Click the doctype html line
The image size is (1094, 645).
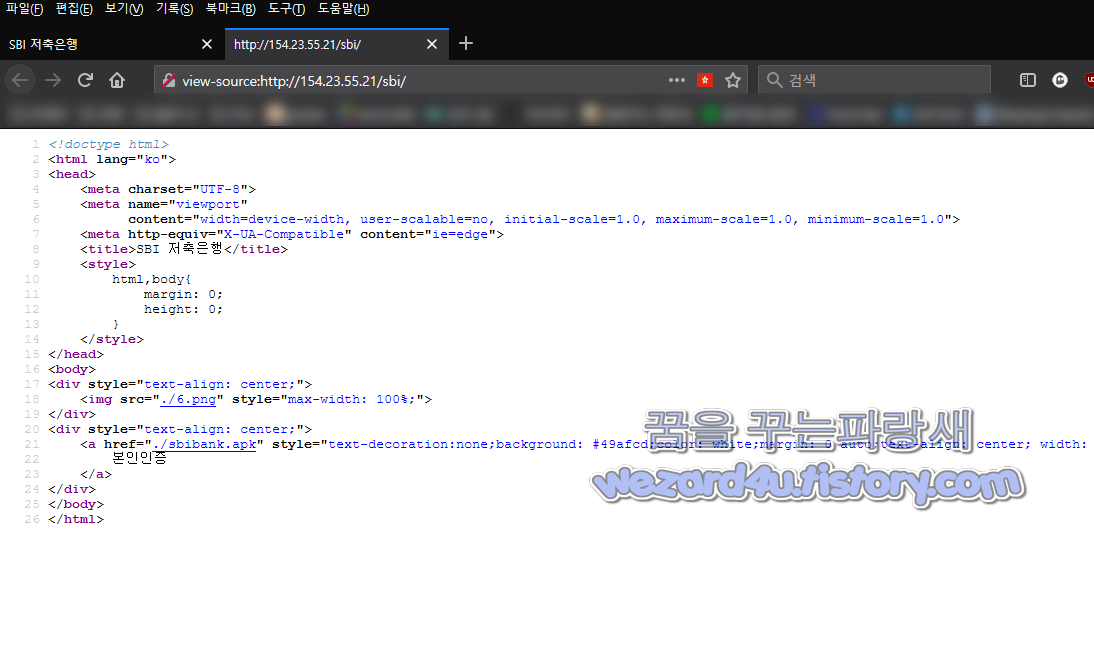108,144
